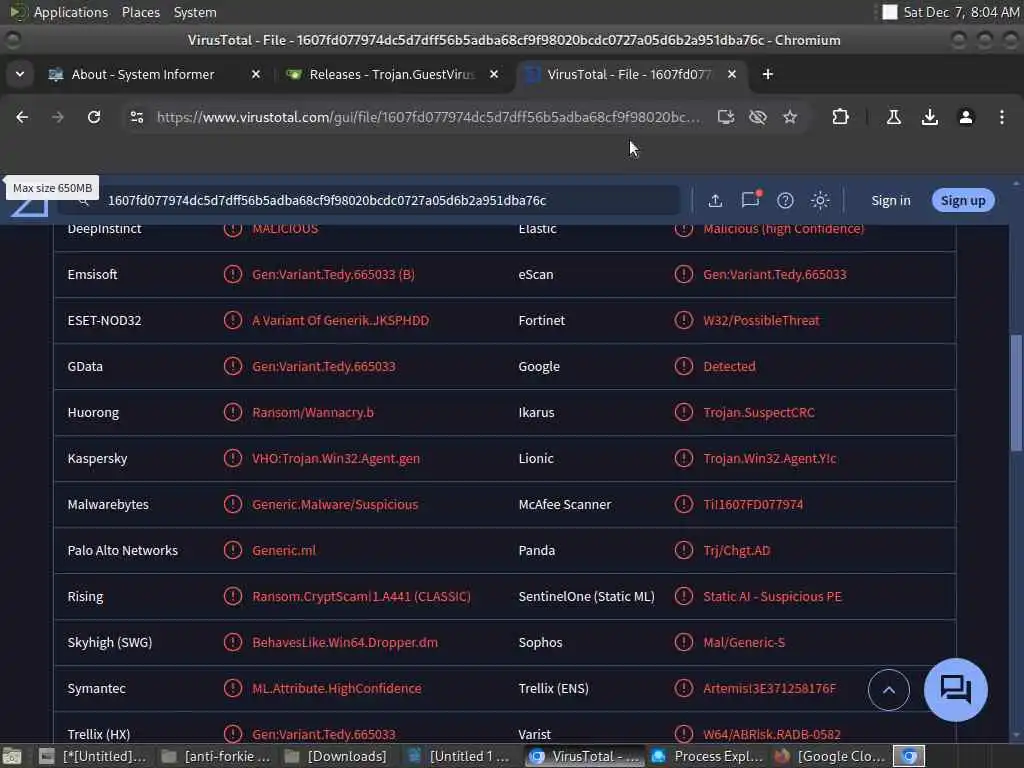Screen dimensions: 1024x768
Task: Select BehavesLike.Win64.Dropper.dm detection text
Action: 345,642
